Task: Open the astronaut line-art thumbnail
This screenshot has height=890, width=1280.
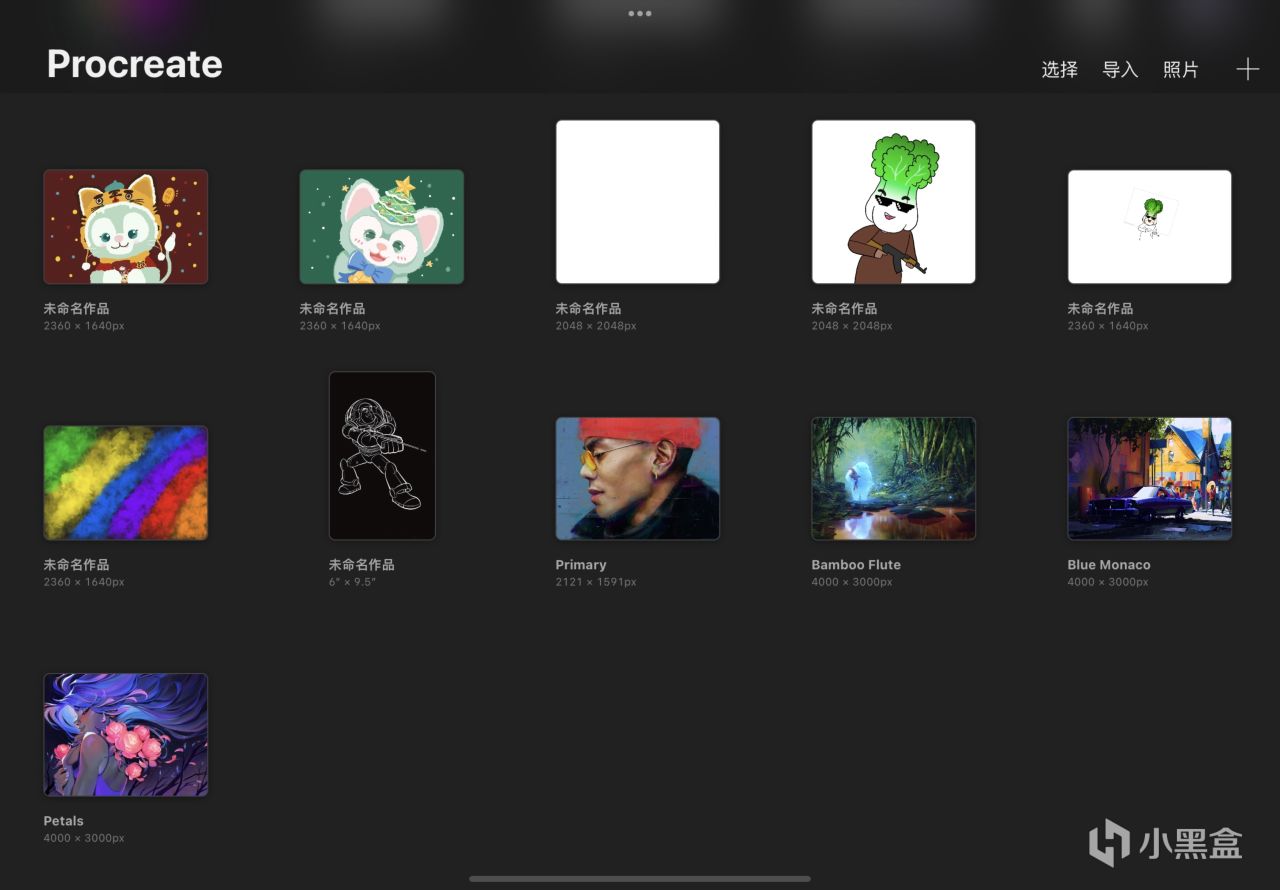Action: 382,456
